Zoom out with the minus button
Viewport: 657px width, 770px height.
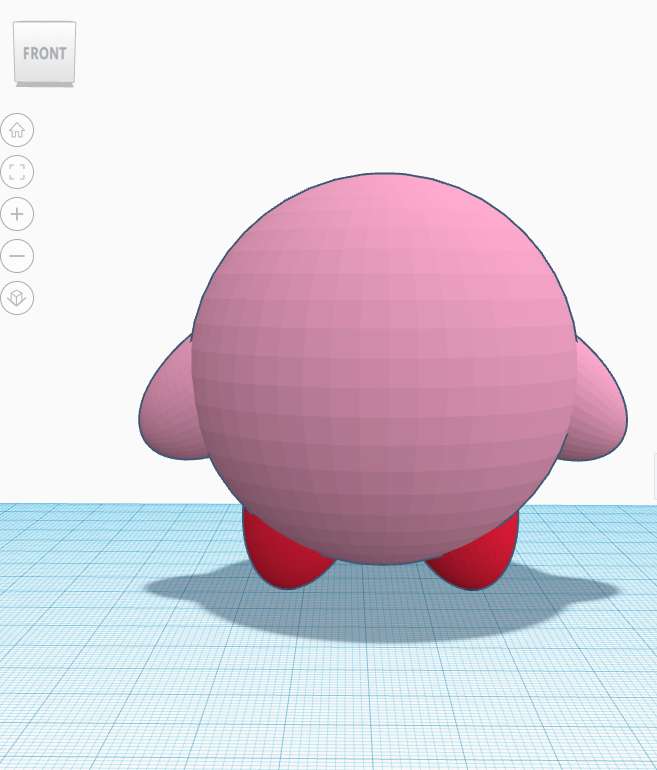(17, 256)
